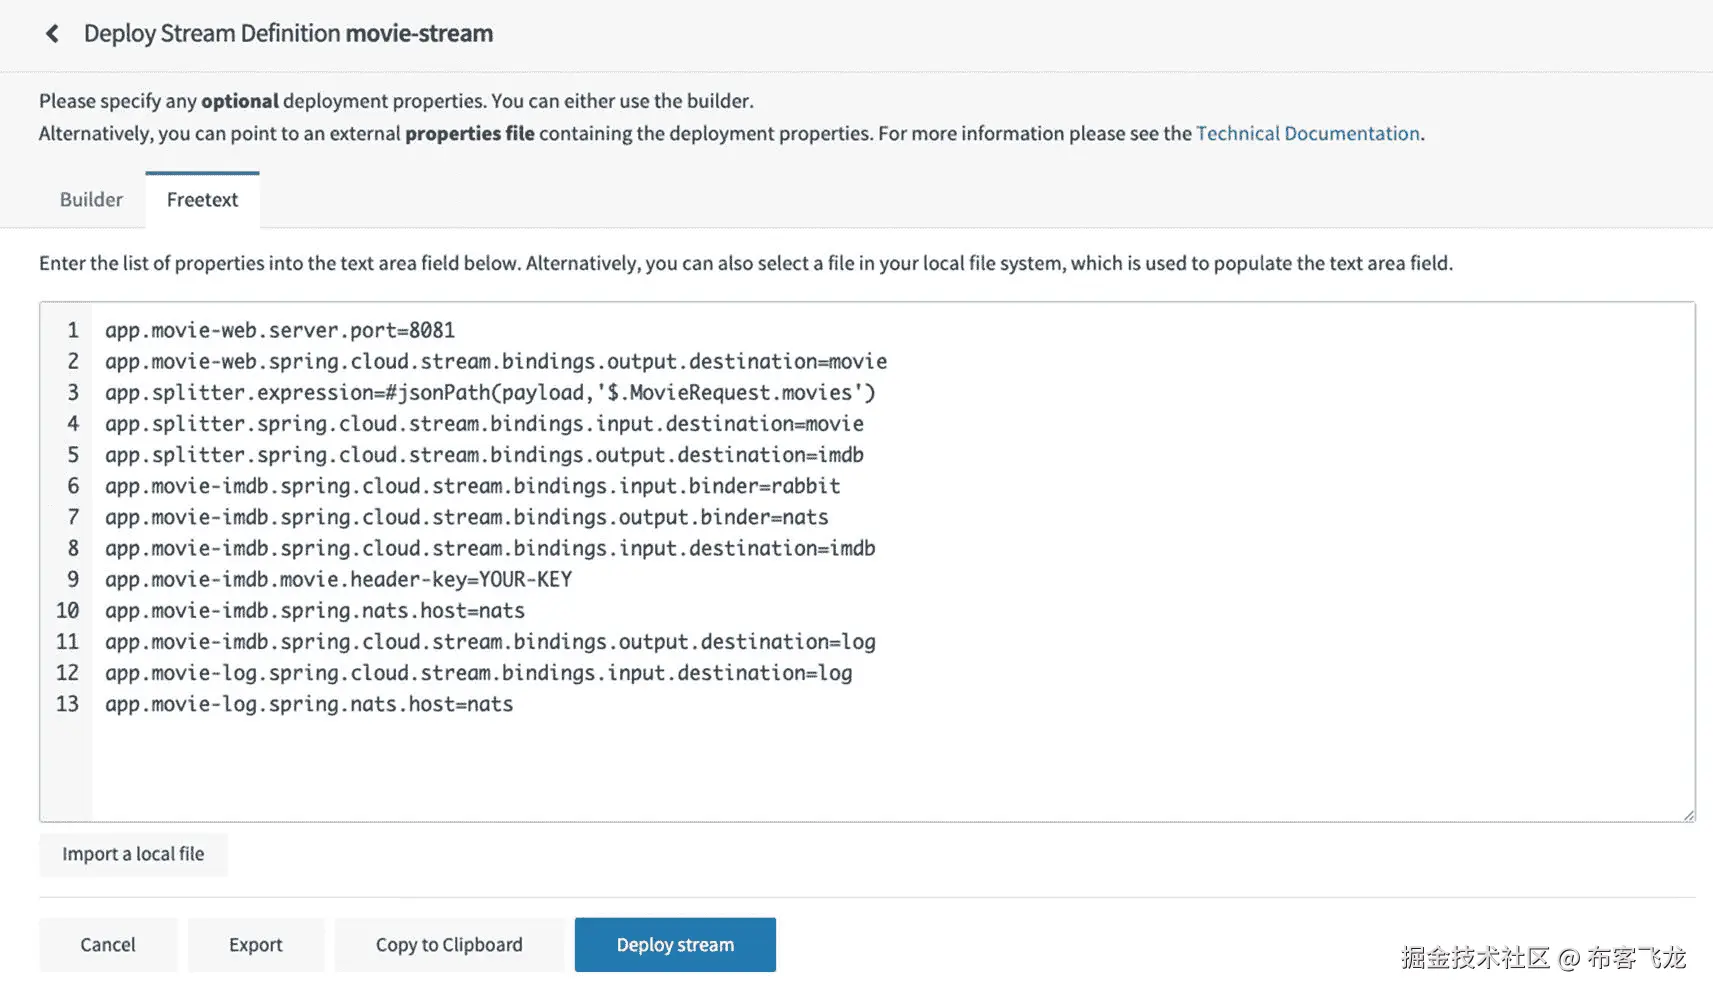Cancel the stream deployment
This screenshot has width=1713, height=998.
coord(108,944)
